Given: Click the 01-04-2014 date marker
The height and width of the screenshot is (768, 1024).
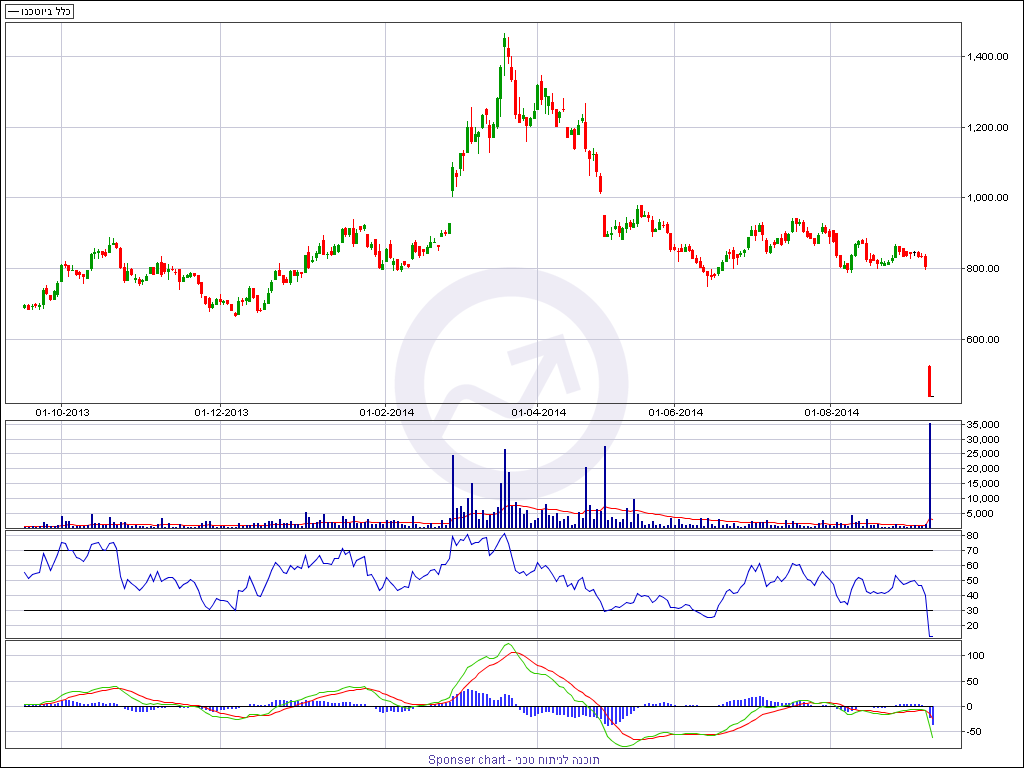Looking at the screenshot, I should coord(539,412).
